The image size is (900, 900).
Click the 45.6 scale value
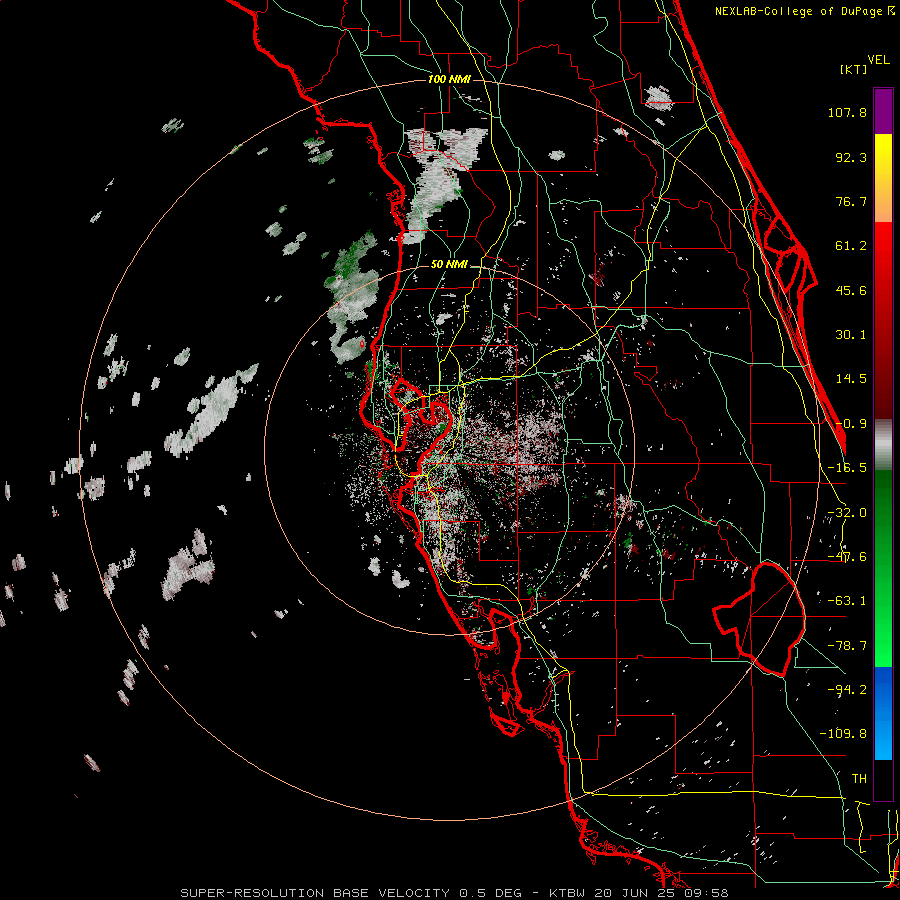point(851,290)
